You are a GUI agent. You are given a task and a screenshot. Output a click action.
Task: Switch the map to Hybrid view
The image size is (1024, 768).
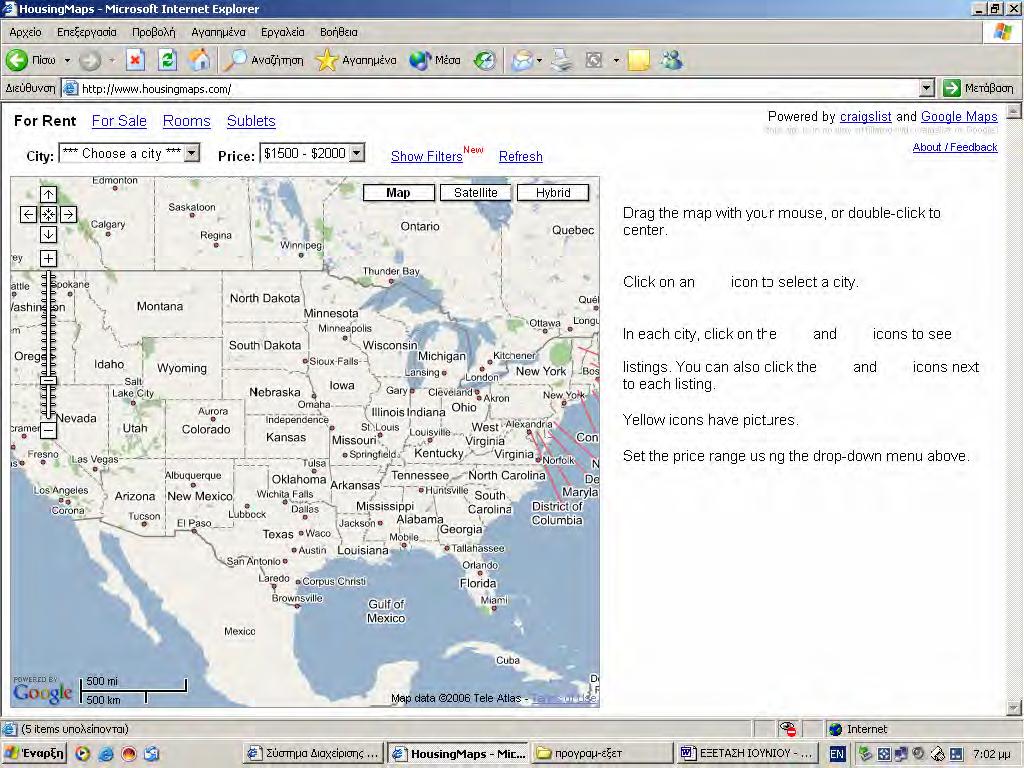pos(553,193)
